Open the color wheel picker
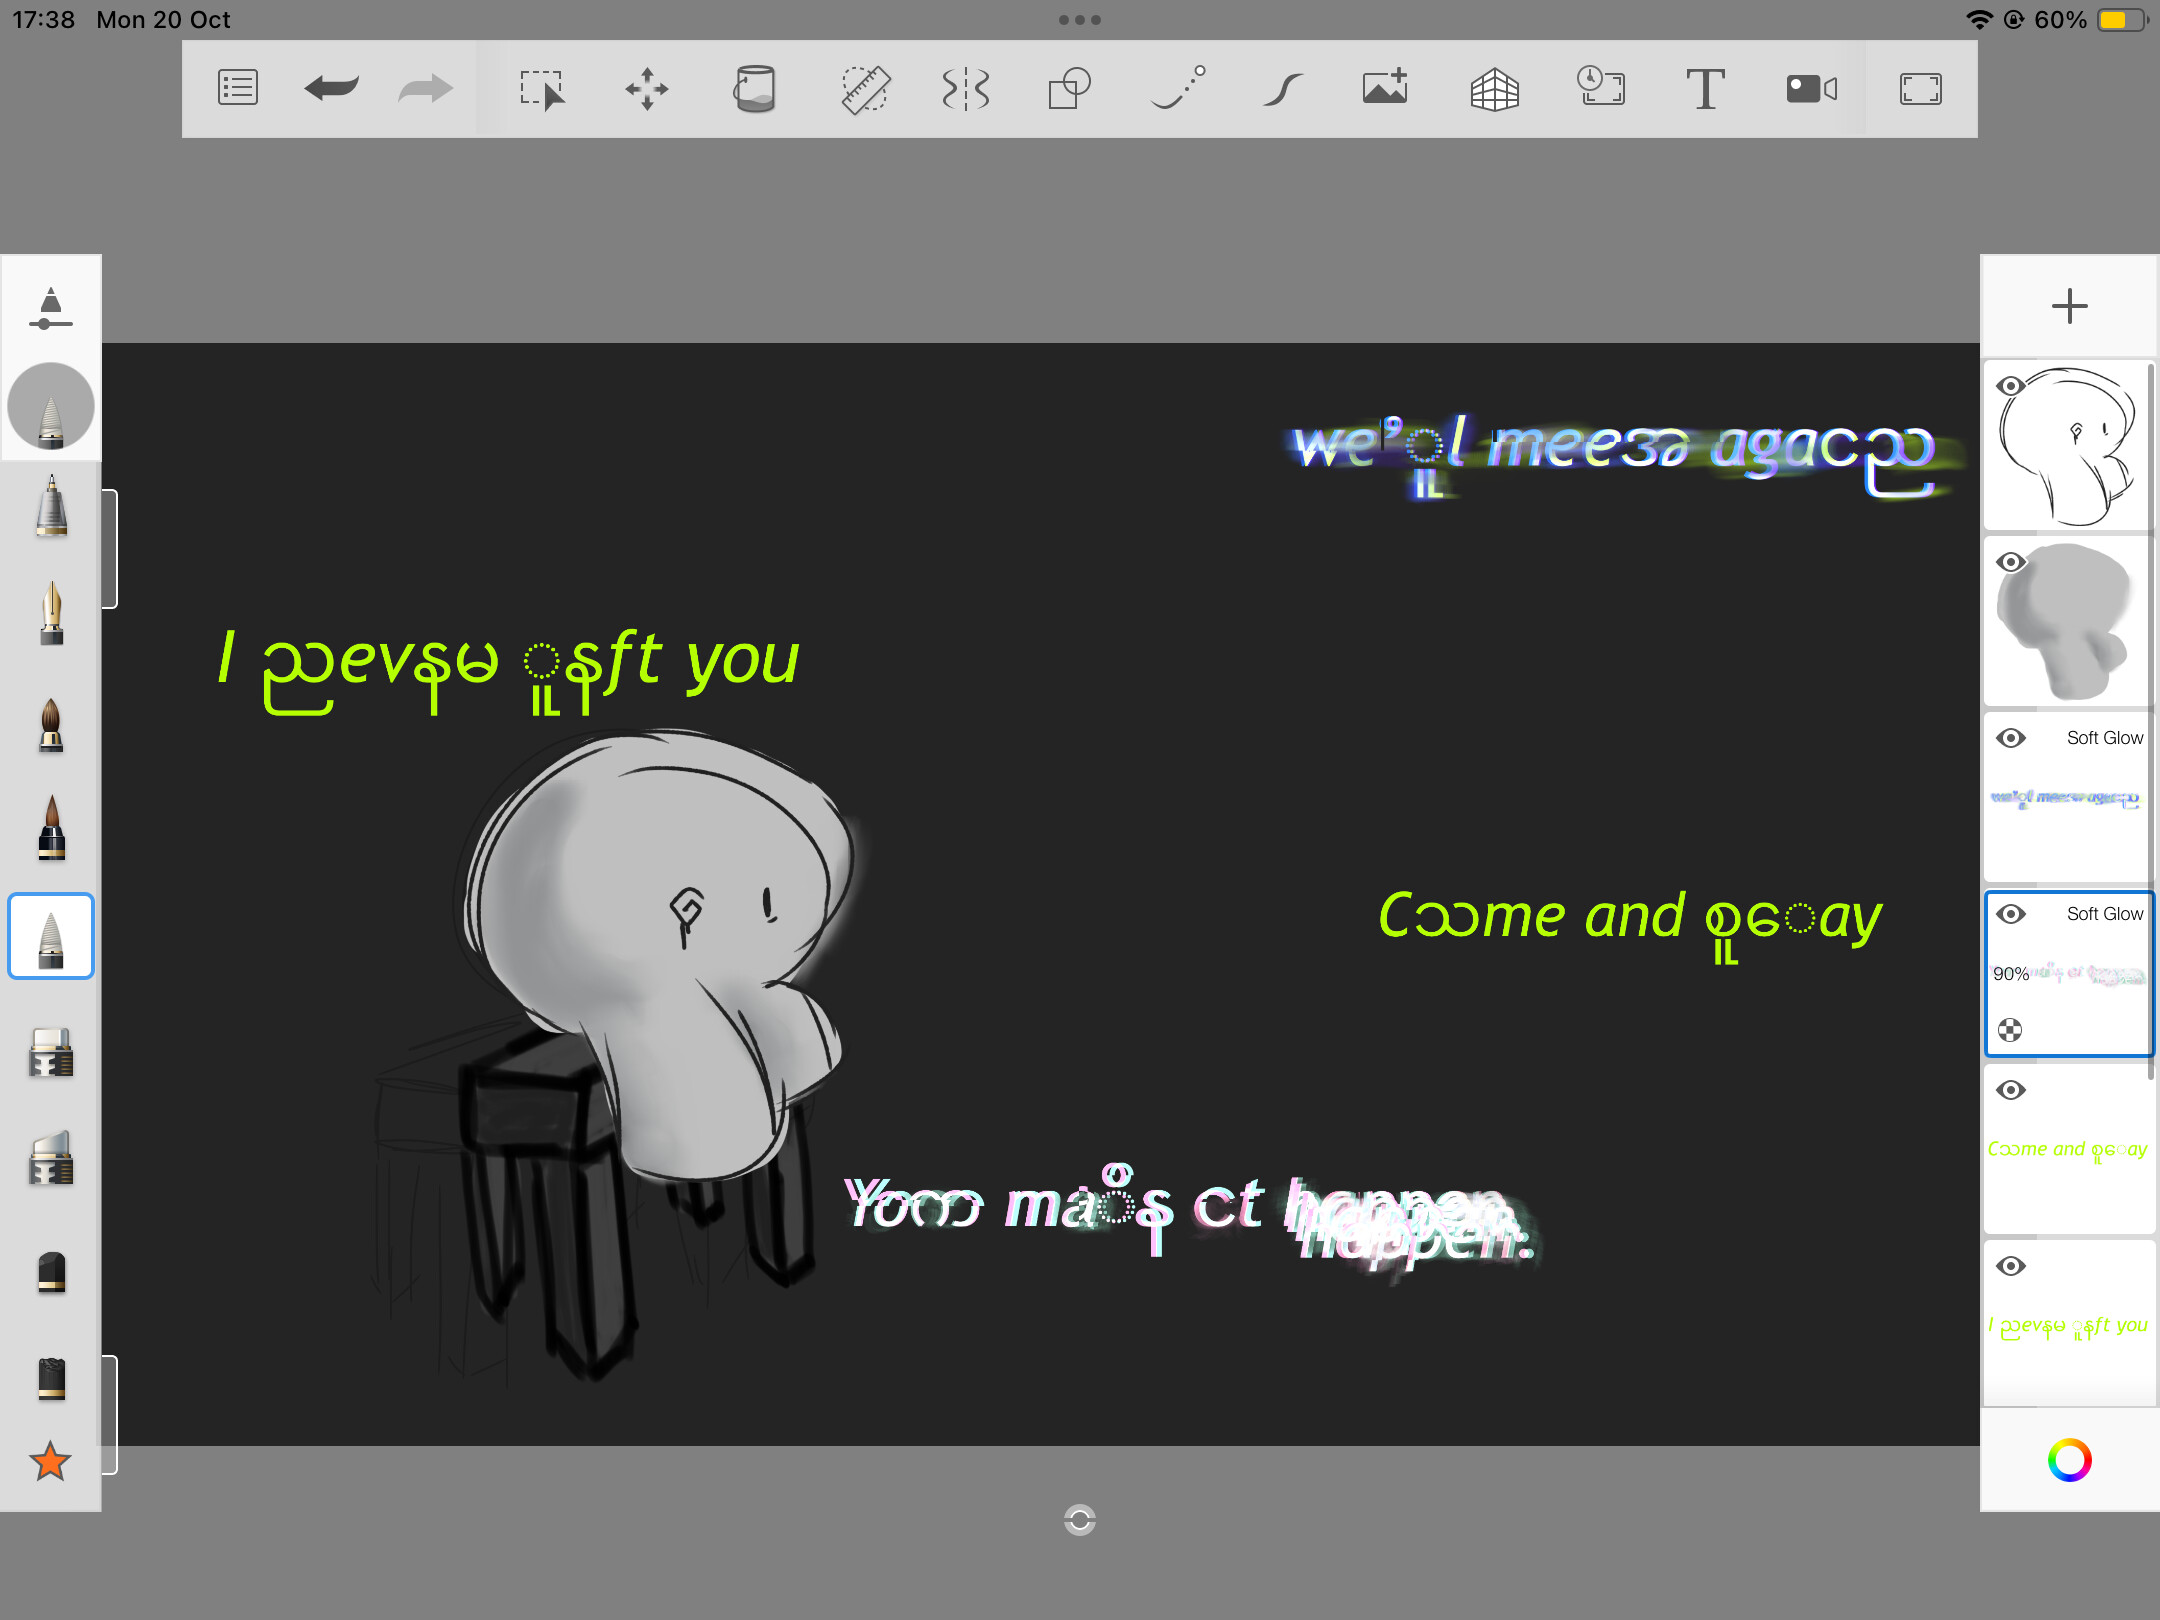The width and height of the screenshot is (2160, 1620). coord(2069,1460)
